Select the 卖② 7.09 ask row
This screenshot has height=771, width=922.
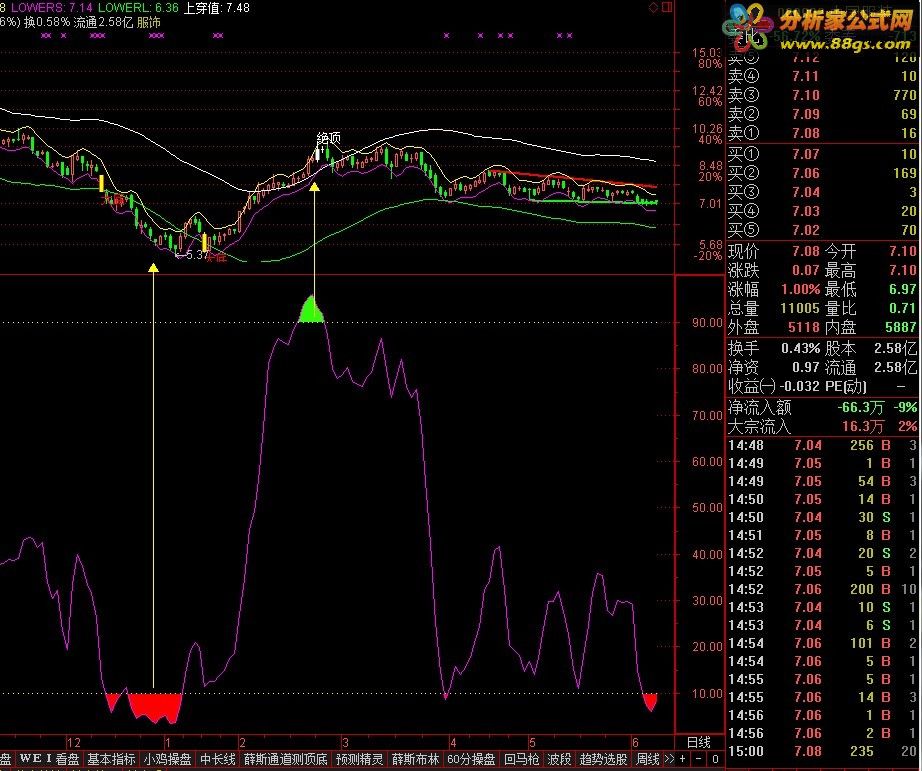coord(822,114)
